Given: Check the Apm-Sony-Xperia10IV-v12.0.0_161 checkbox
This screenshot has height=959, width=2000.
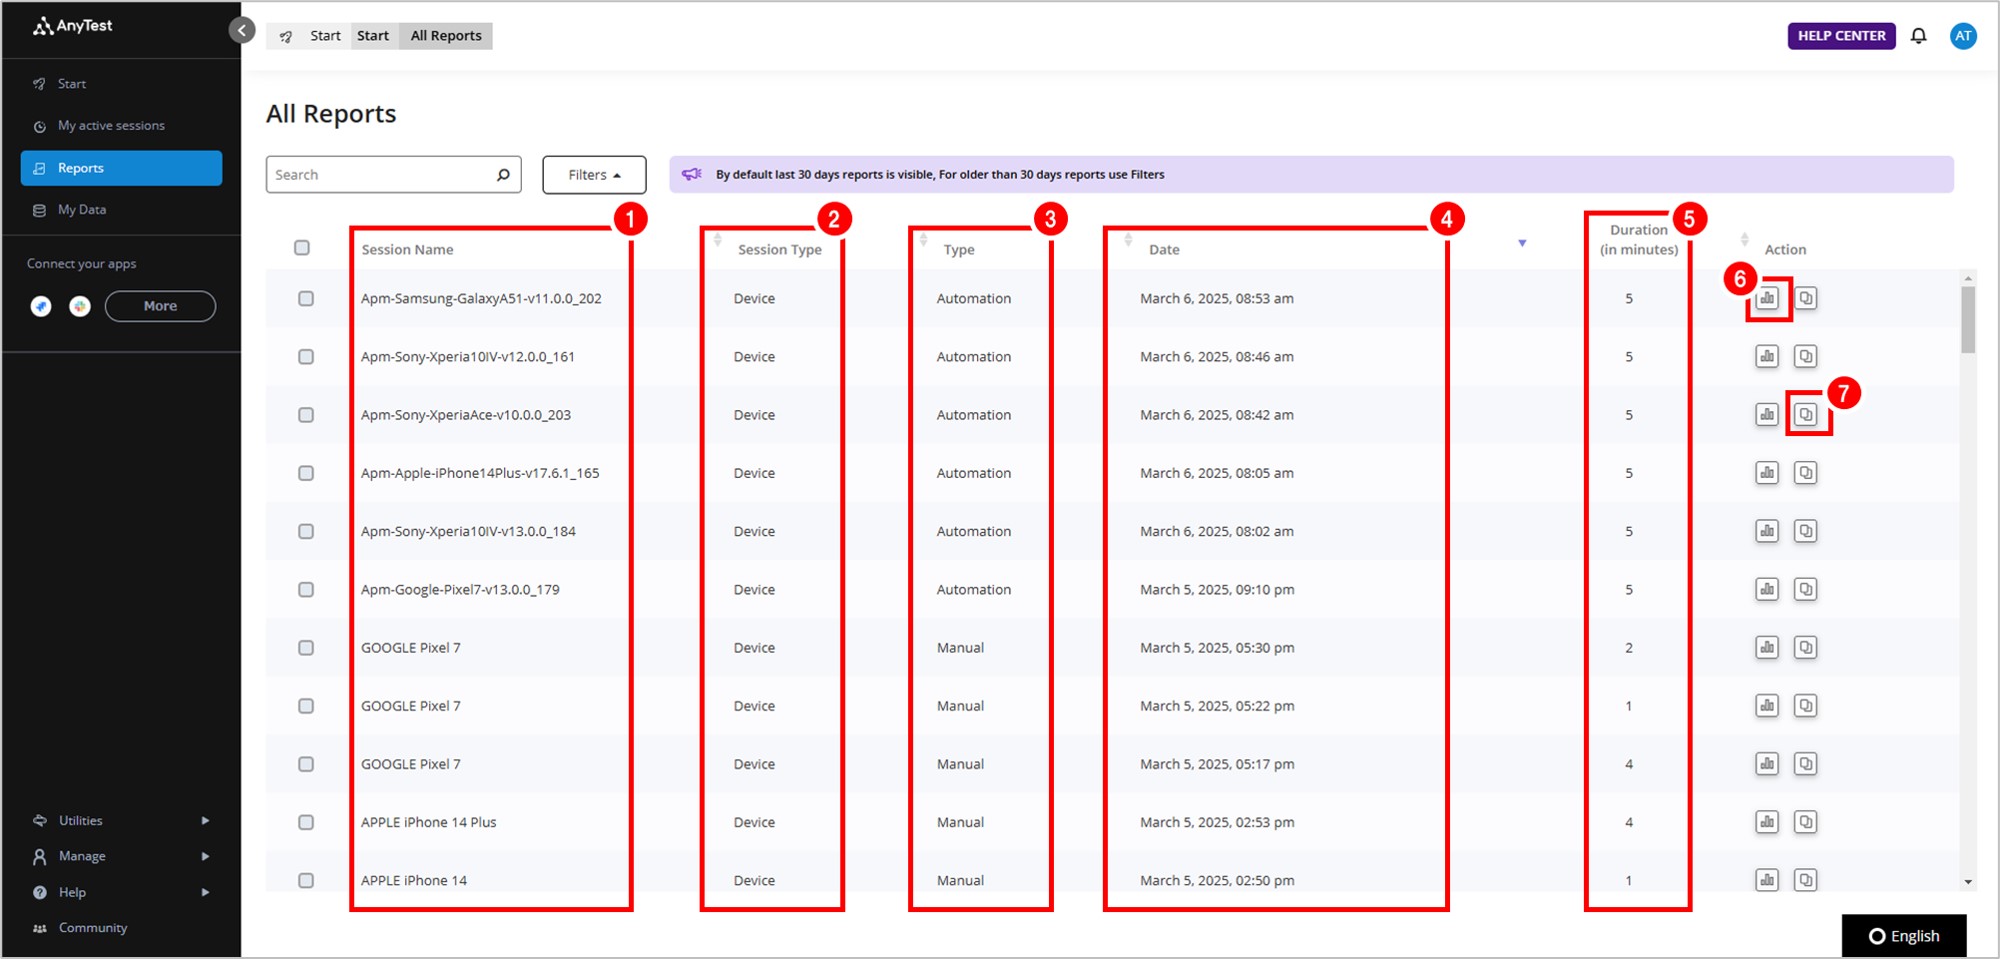Looking at the screenshot, I should 306,356.
